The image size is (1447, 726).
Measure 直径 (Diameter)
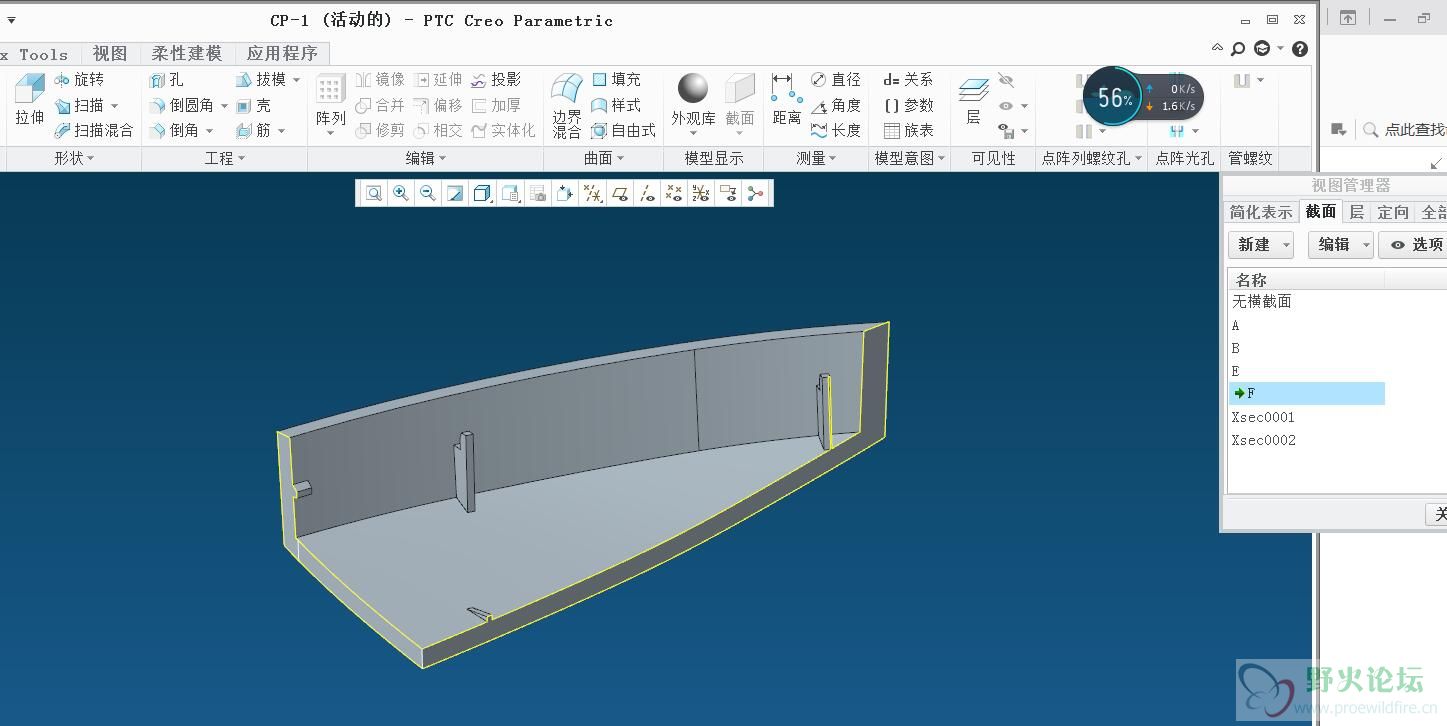836,79
